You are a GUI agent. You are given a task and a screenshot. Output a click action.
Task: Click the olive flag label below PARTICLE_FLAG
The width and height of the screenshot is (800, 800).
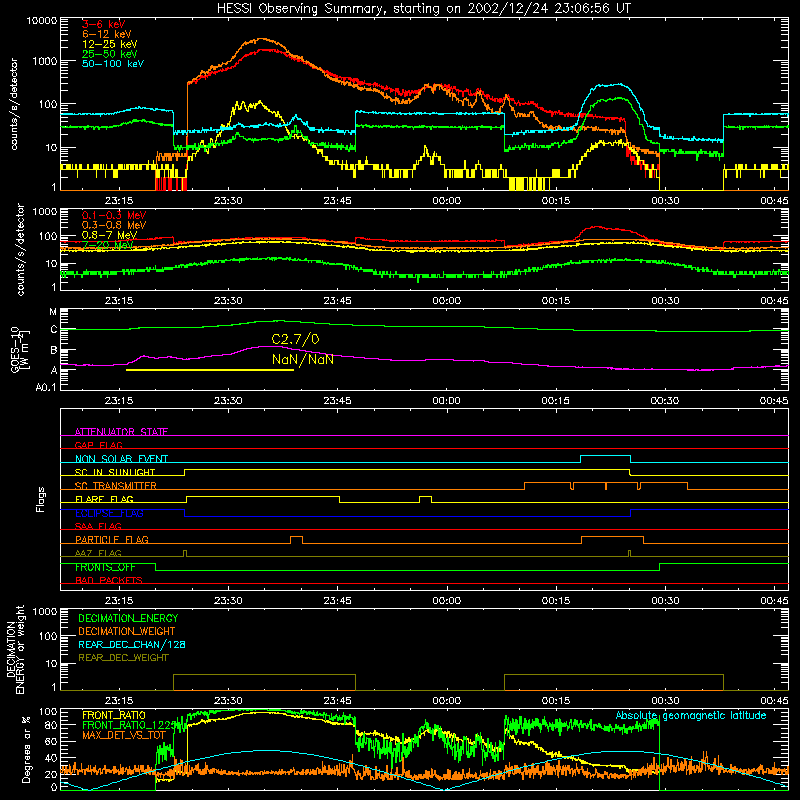[98, 554]
